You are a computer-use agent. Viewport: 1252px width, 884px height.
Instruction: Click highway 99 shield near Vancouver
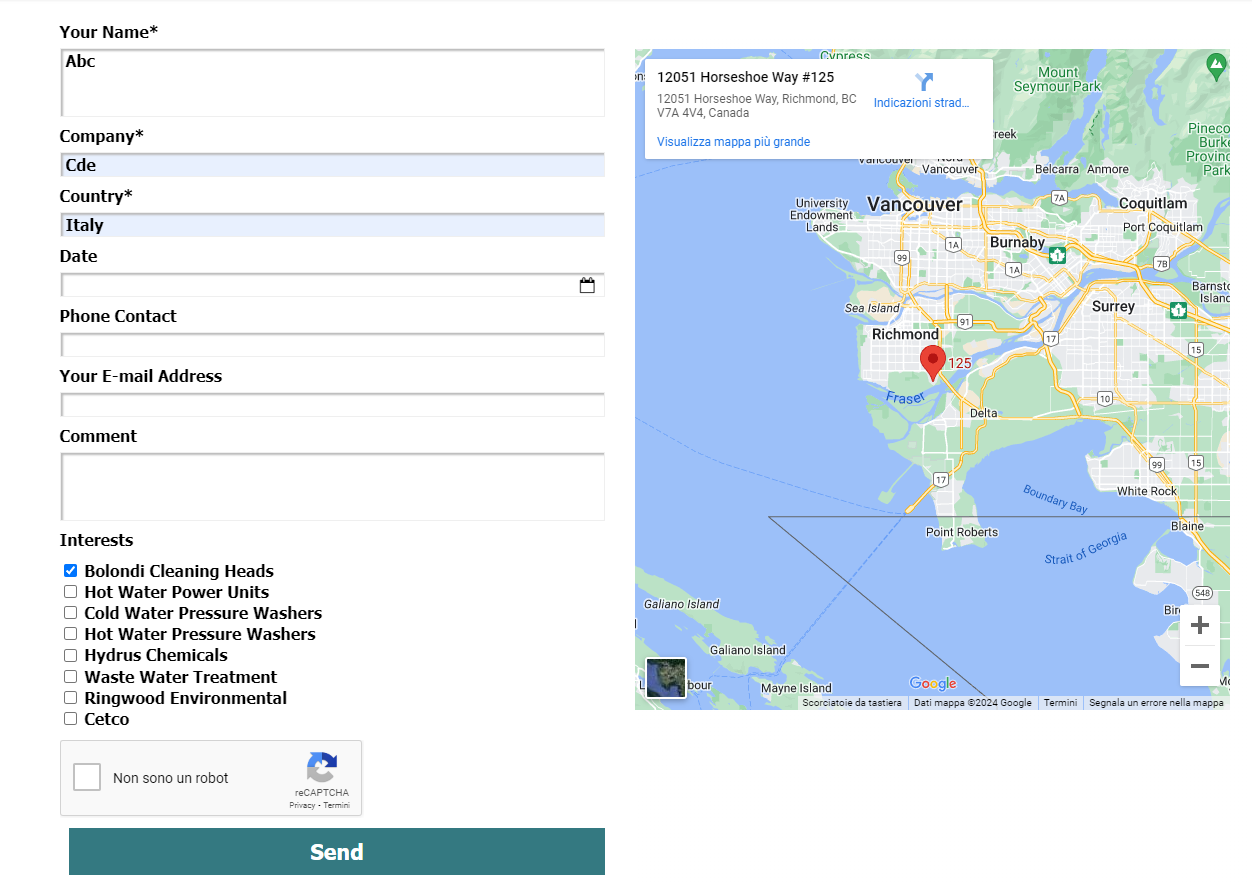pyautogui.click(x=902, y=258)
